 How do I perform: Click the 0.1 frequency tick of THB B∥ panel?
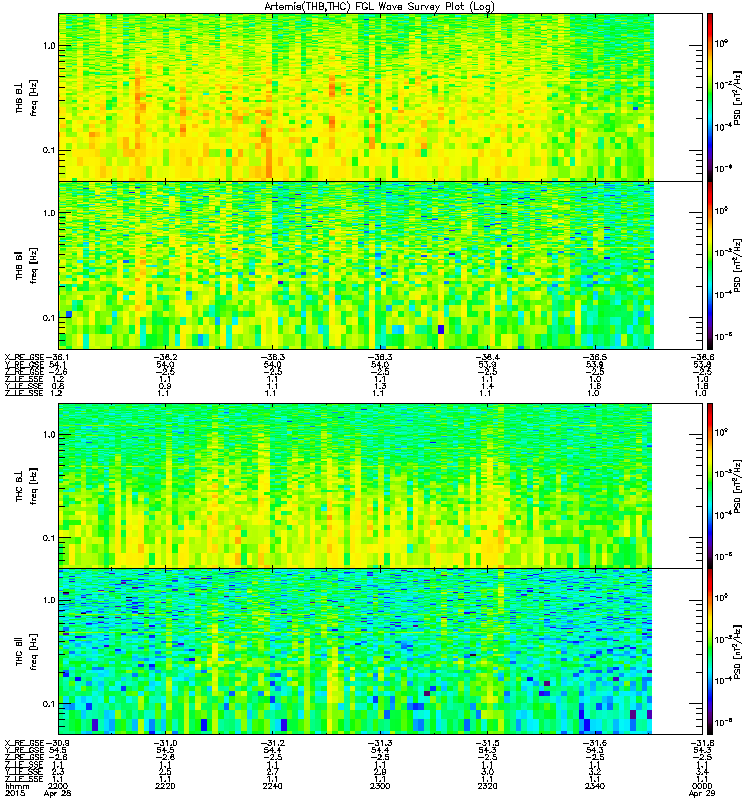tap(49, 317)
